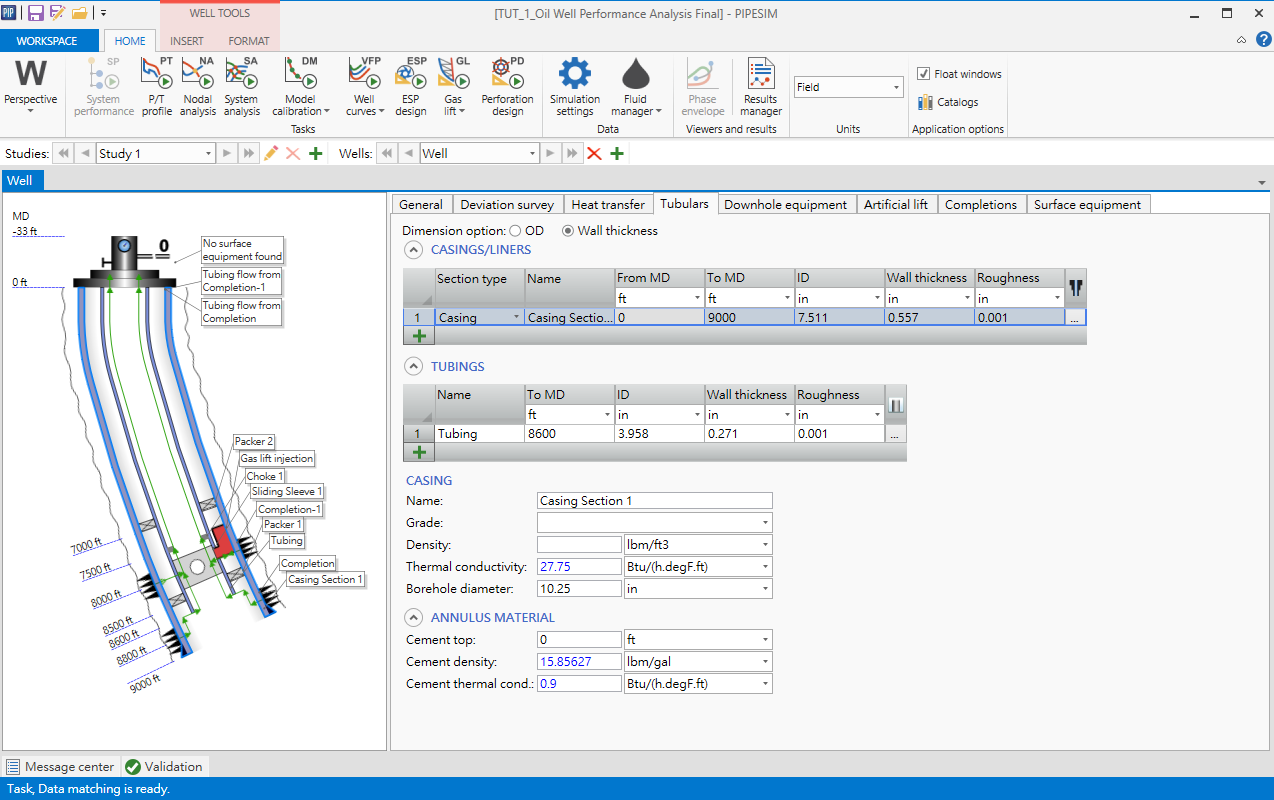Run the P/T profile task
This screenshot has width=1274, height=800.
156,87
